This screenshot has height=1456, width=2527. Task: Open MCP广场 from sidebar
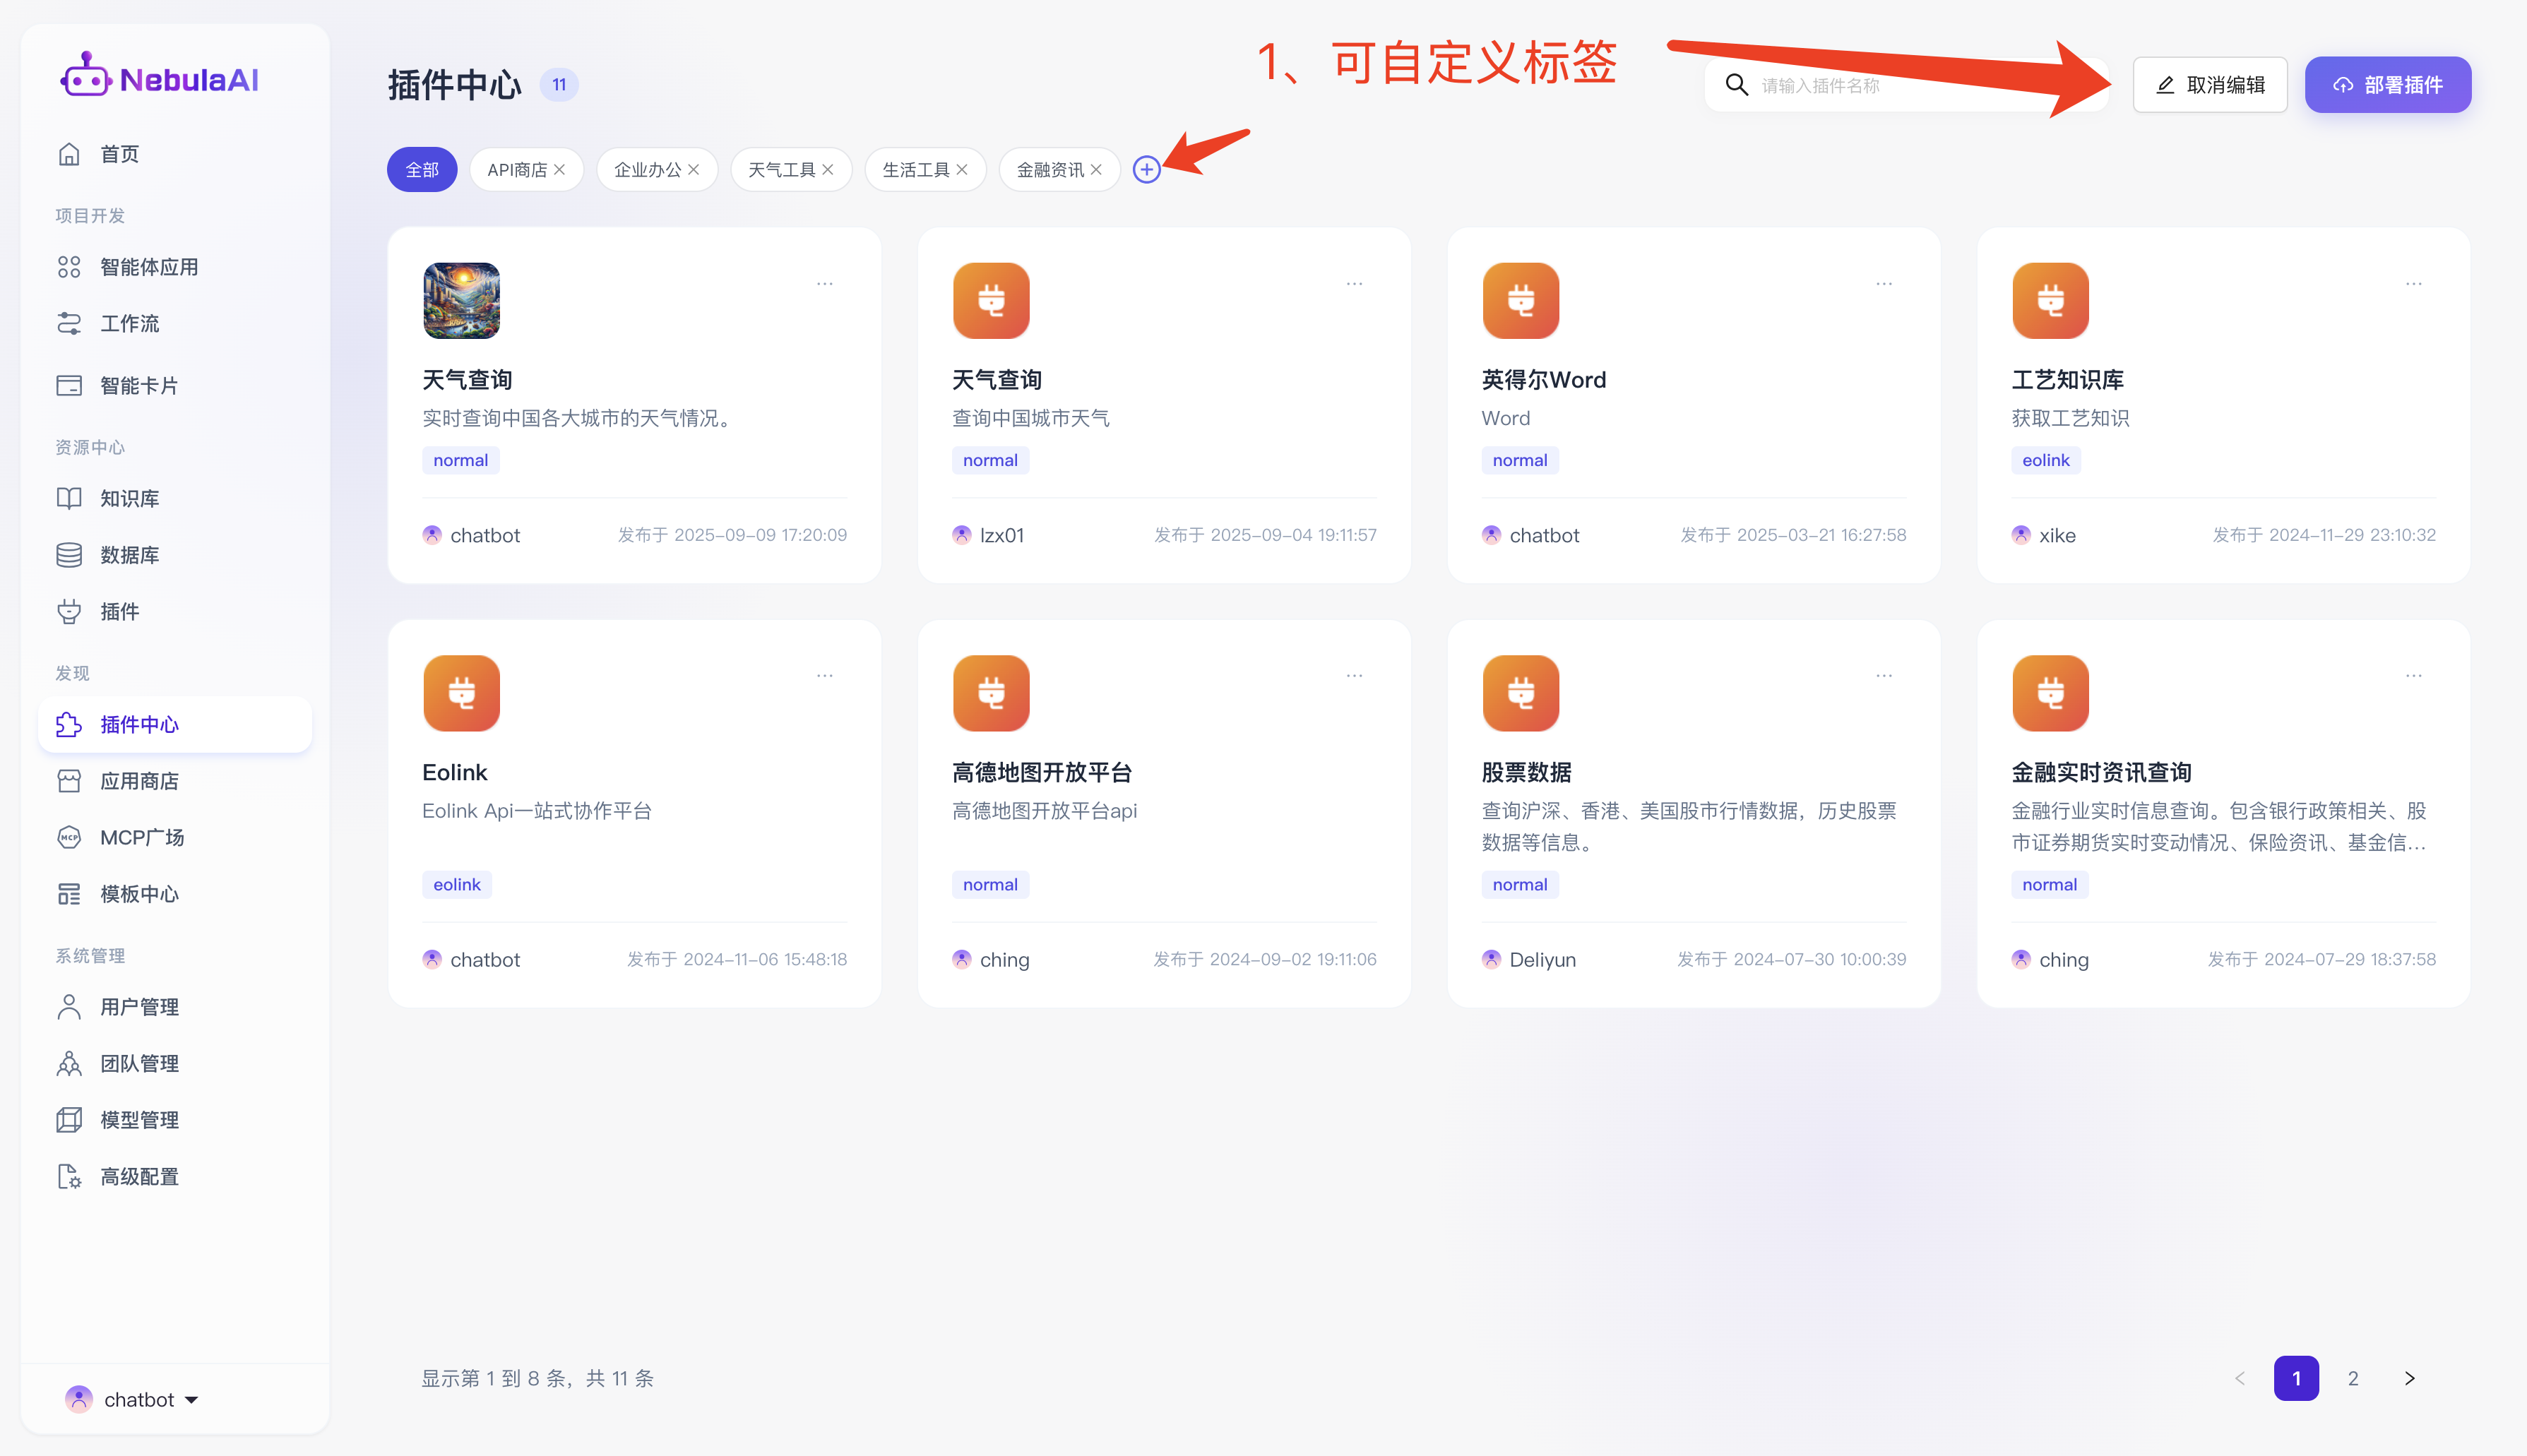pos(141,837)
